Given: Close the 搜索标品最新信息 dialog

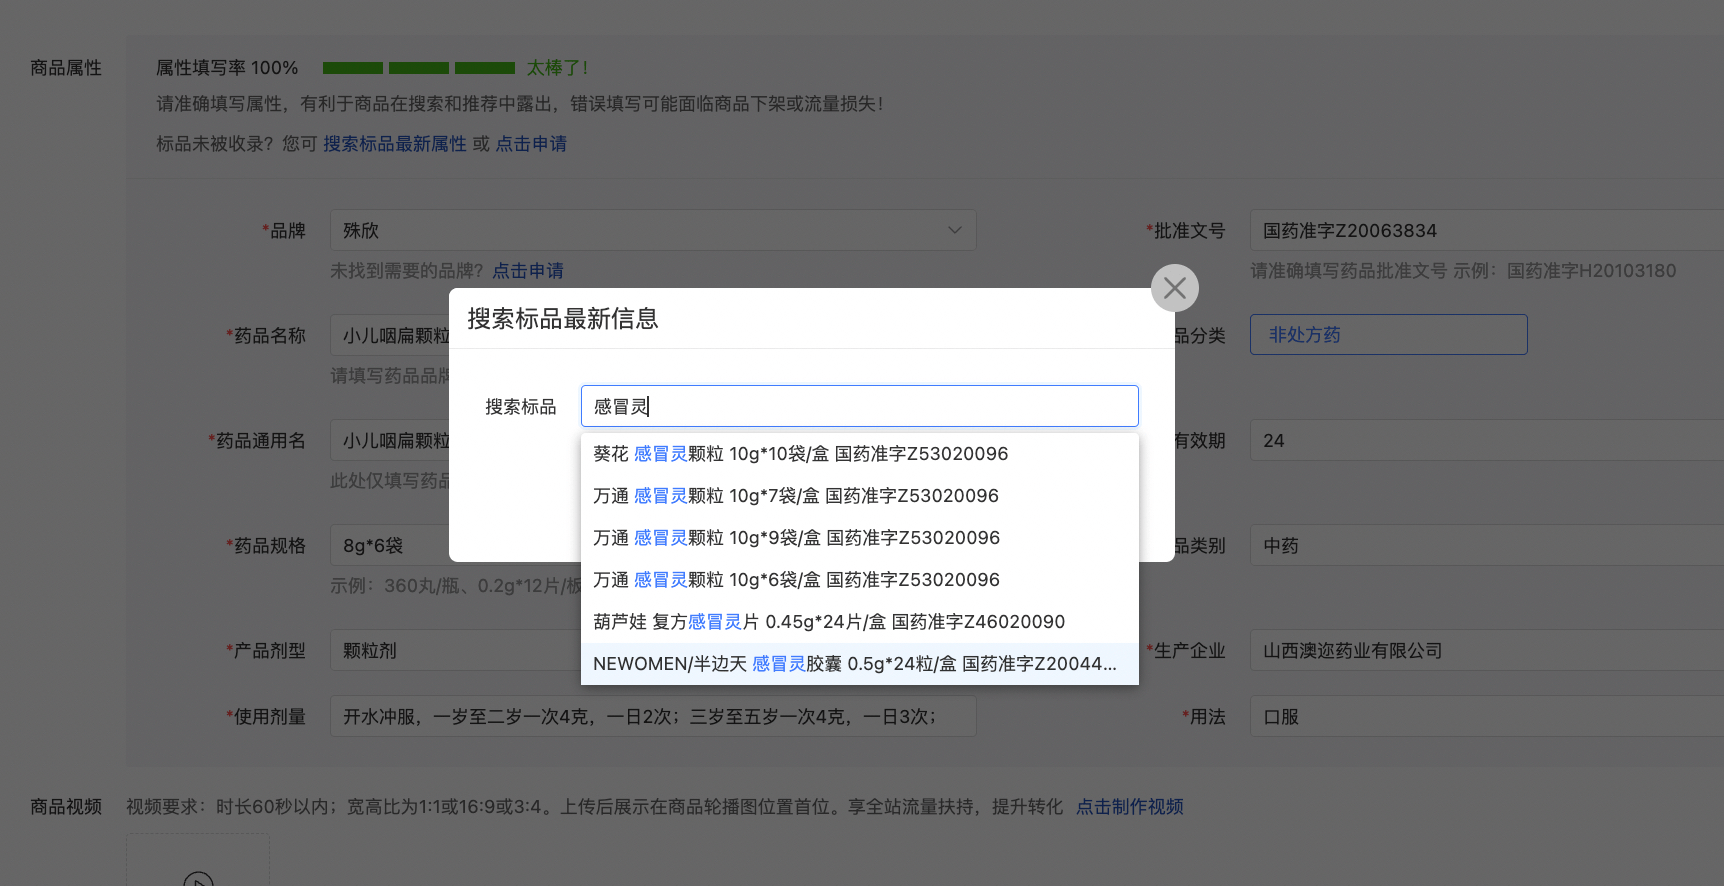Looking at the screenshot, I should coord(1175,288).
